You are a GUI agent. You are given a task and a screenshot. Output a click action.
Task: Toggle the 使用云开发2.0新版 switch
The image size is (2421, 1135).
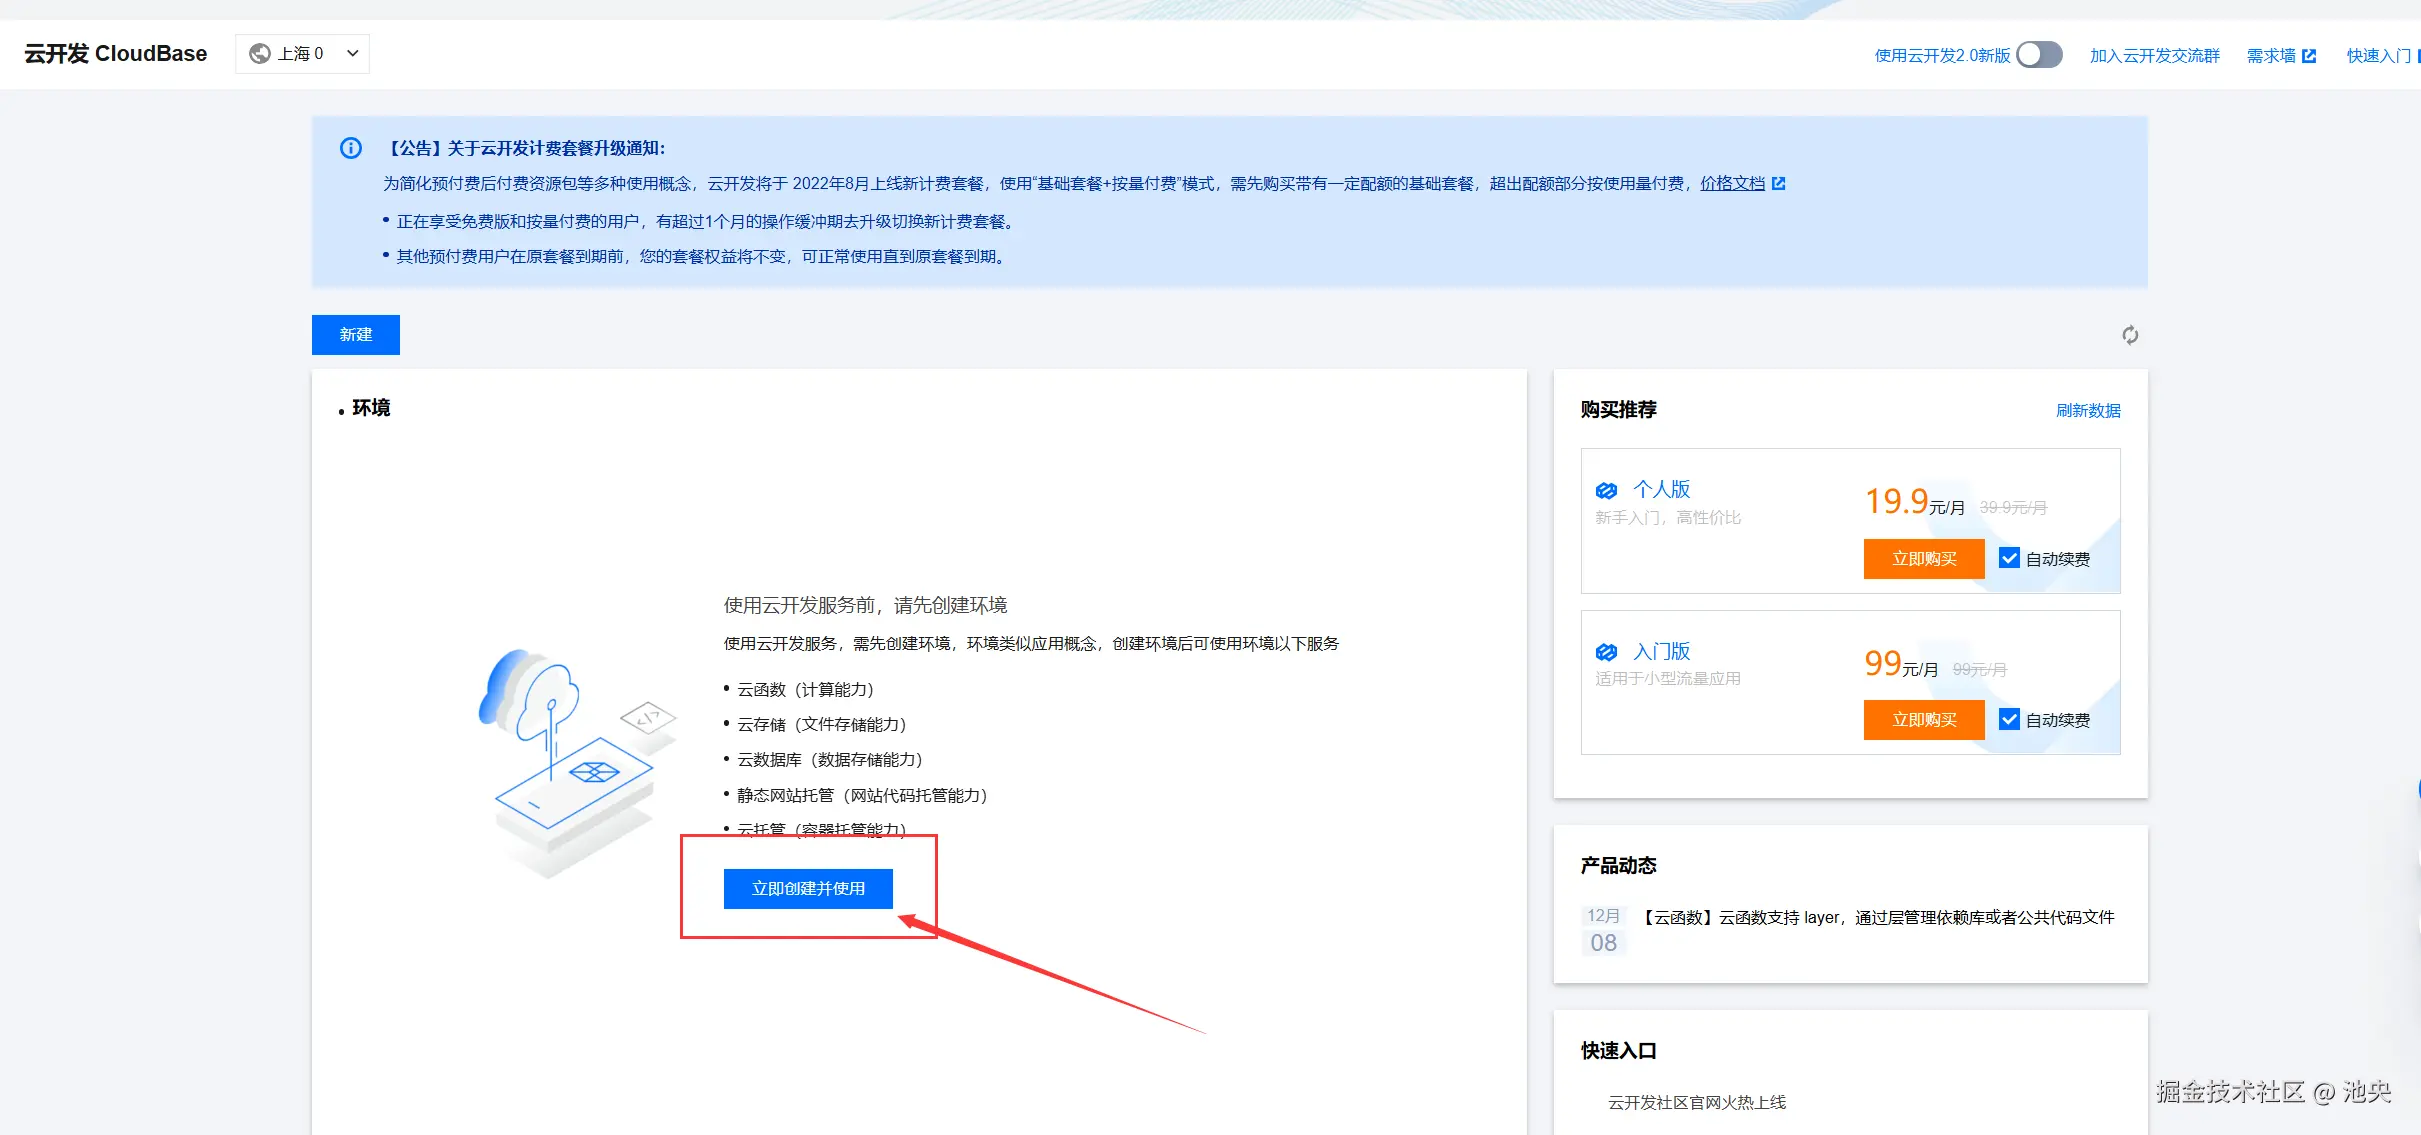pyautogui.click(x=2039, y=55)
